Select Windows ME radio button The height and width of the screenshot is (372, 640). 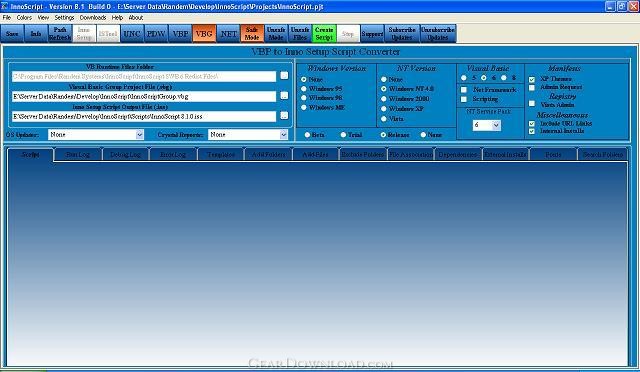coord(304,107)
